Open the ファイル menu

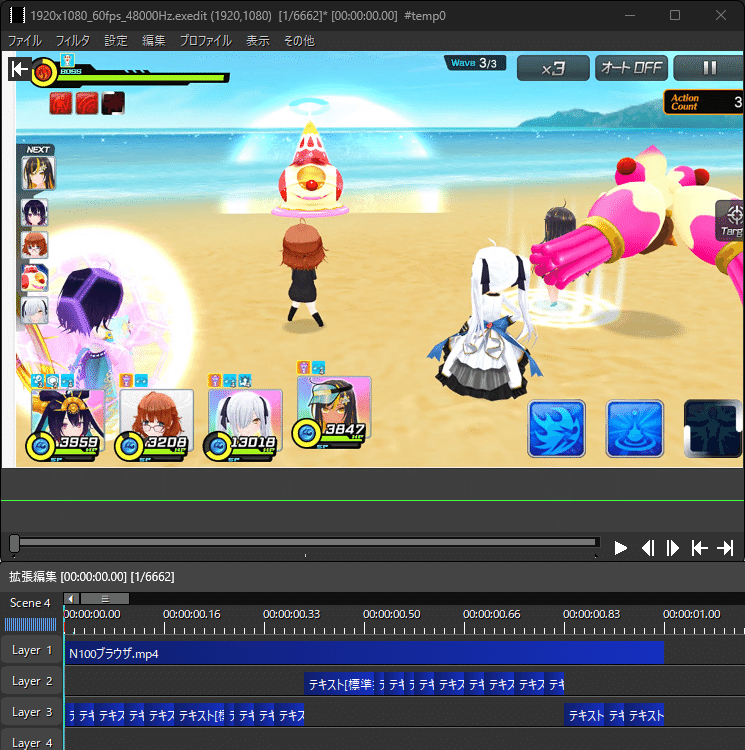point(24,41)
